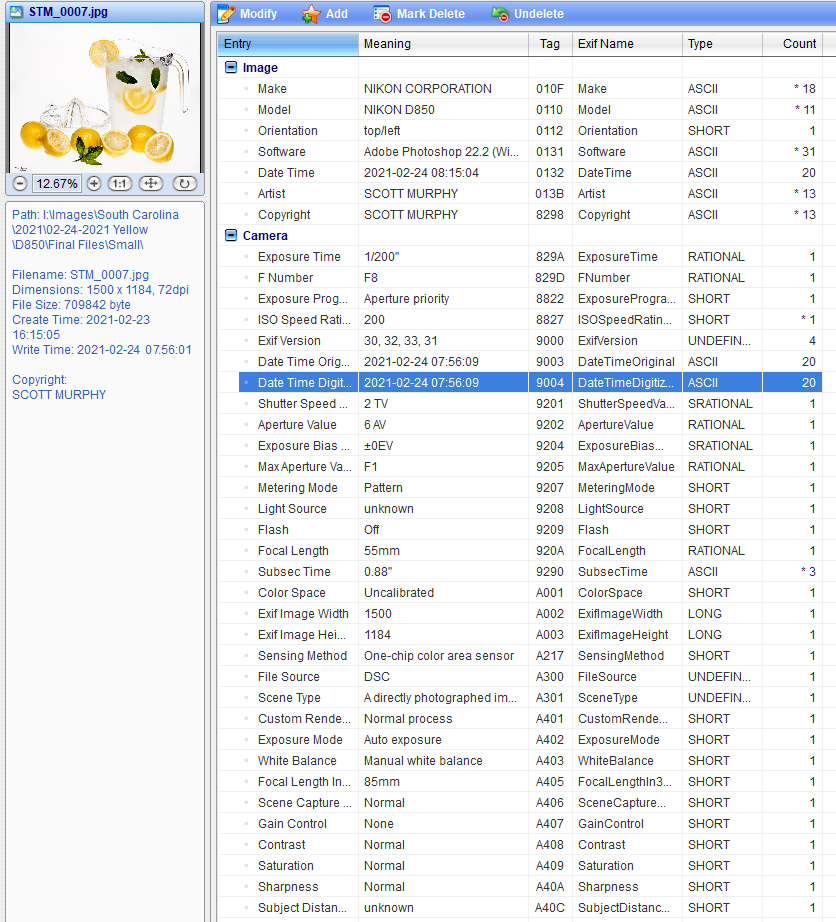
Task: Zoom out the image preview
Action: click(x=20, y=183)
